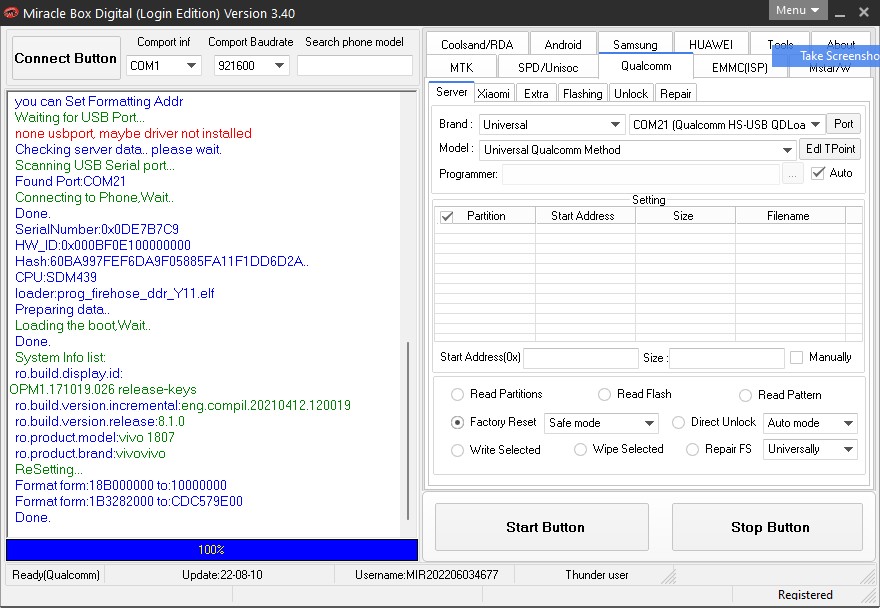Expand the Model Universal Qualcomm Method dropdown
The width and height of the screenshot is (880, 608).
(x=638, y=150)
